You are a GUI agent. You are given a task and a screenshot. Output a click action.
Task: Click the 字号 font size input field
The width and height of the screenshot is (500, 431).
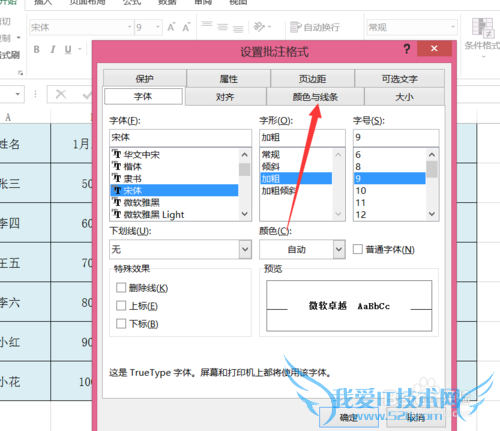[396, 137]
